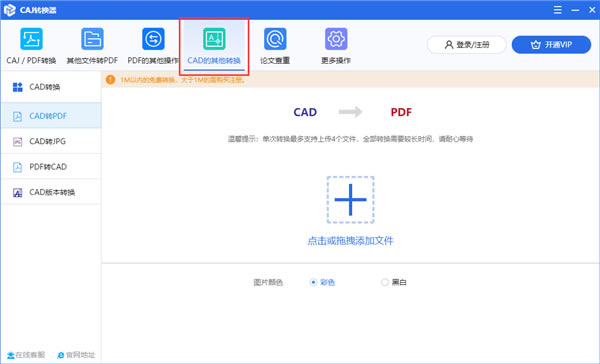Close the CAJ转换器 window
The height and width of the screenshot is (364, 600).
pos(592,10)
